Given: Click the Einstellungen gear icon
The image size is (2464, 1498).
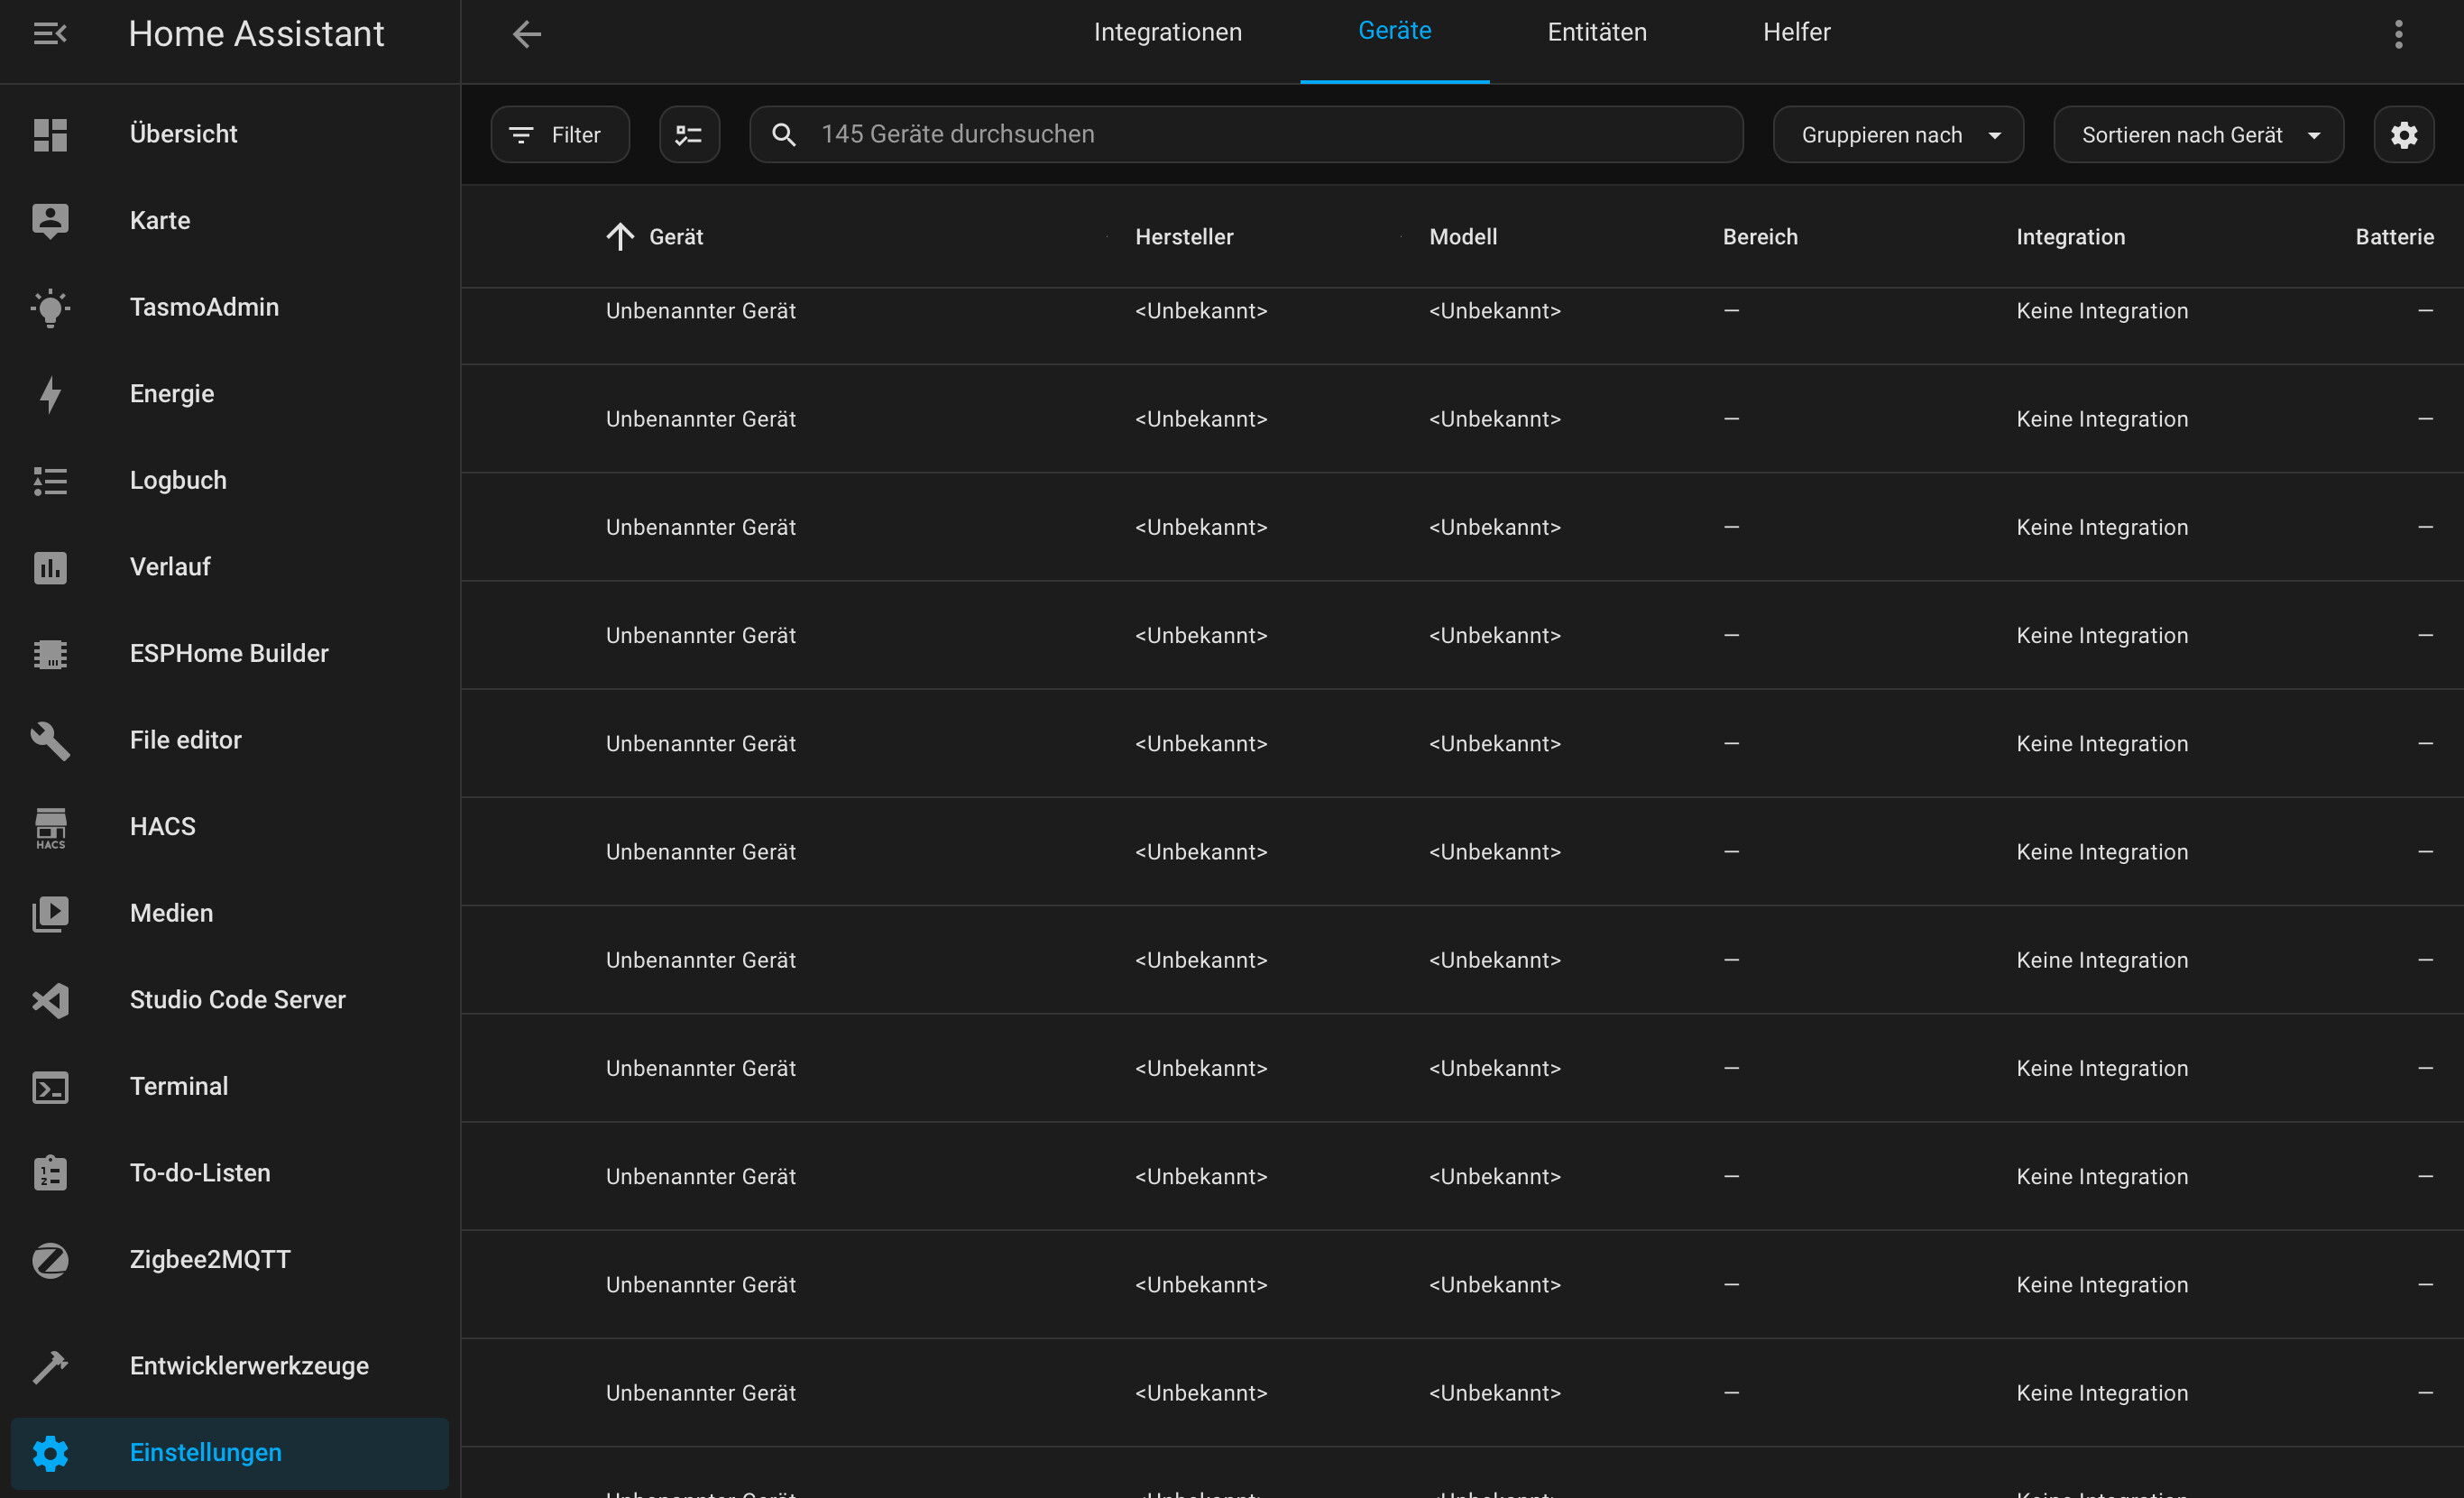Looking at the screenshot, I should [50, 1453].
